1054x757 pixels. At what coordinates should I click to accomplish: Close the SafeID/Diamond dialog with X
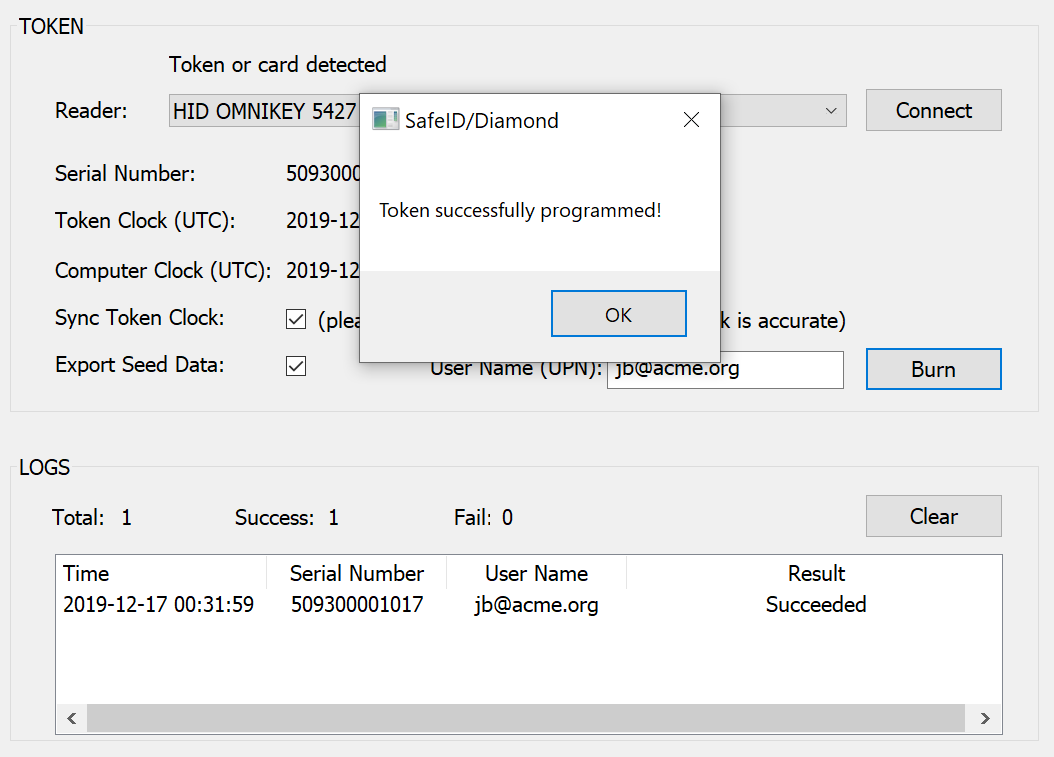point(691,121)
